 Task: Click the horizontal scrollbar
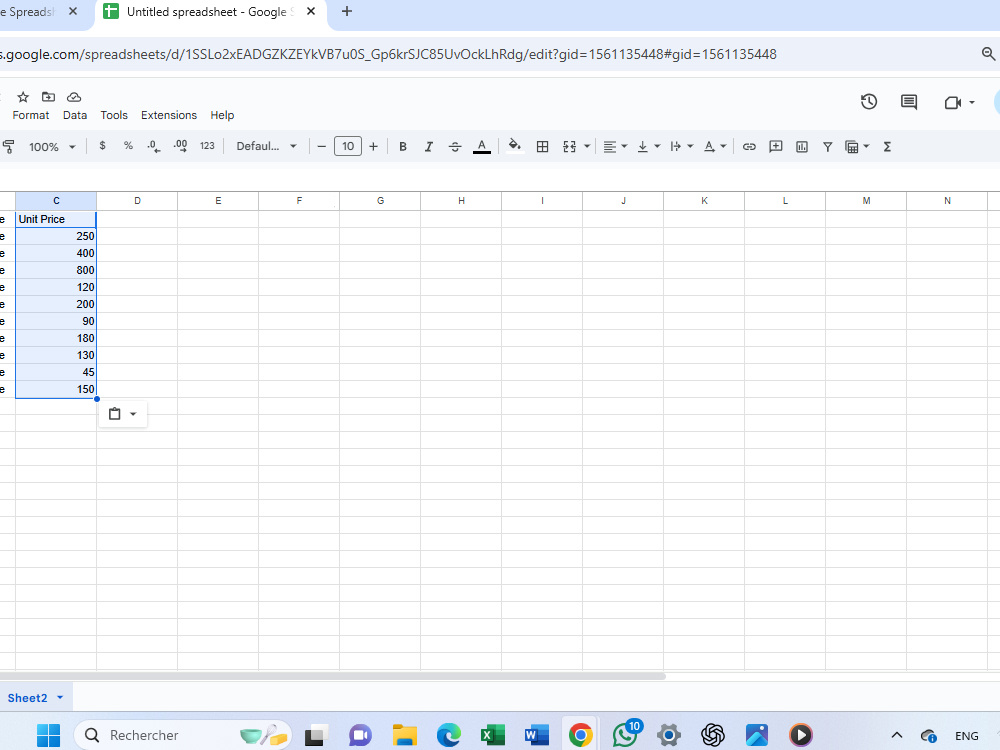tap(332, 676)
